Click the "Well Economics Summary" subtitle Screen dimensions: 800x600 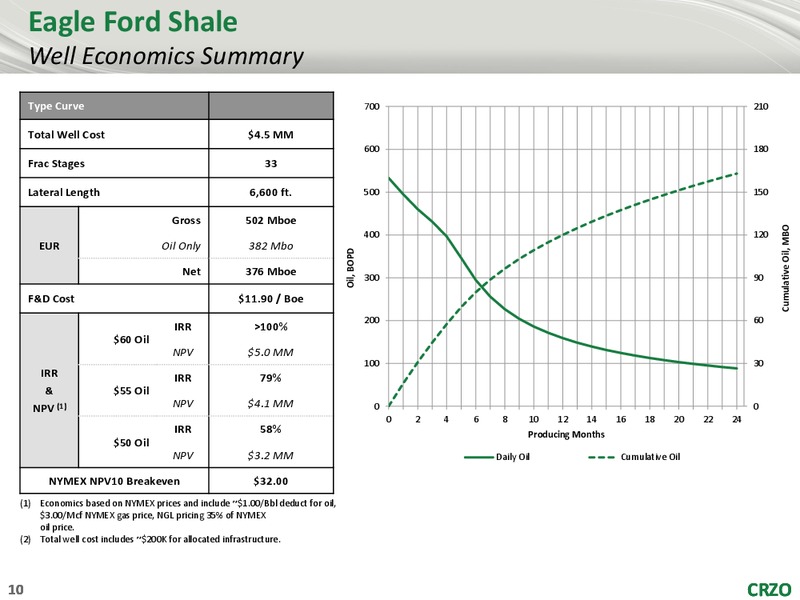pos(166,56)
